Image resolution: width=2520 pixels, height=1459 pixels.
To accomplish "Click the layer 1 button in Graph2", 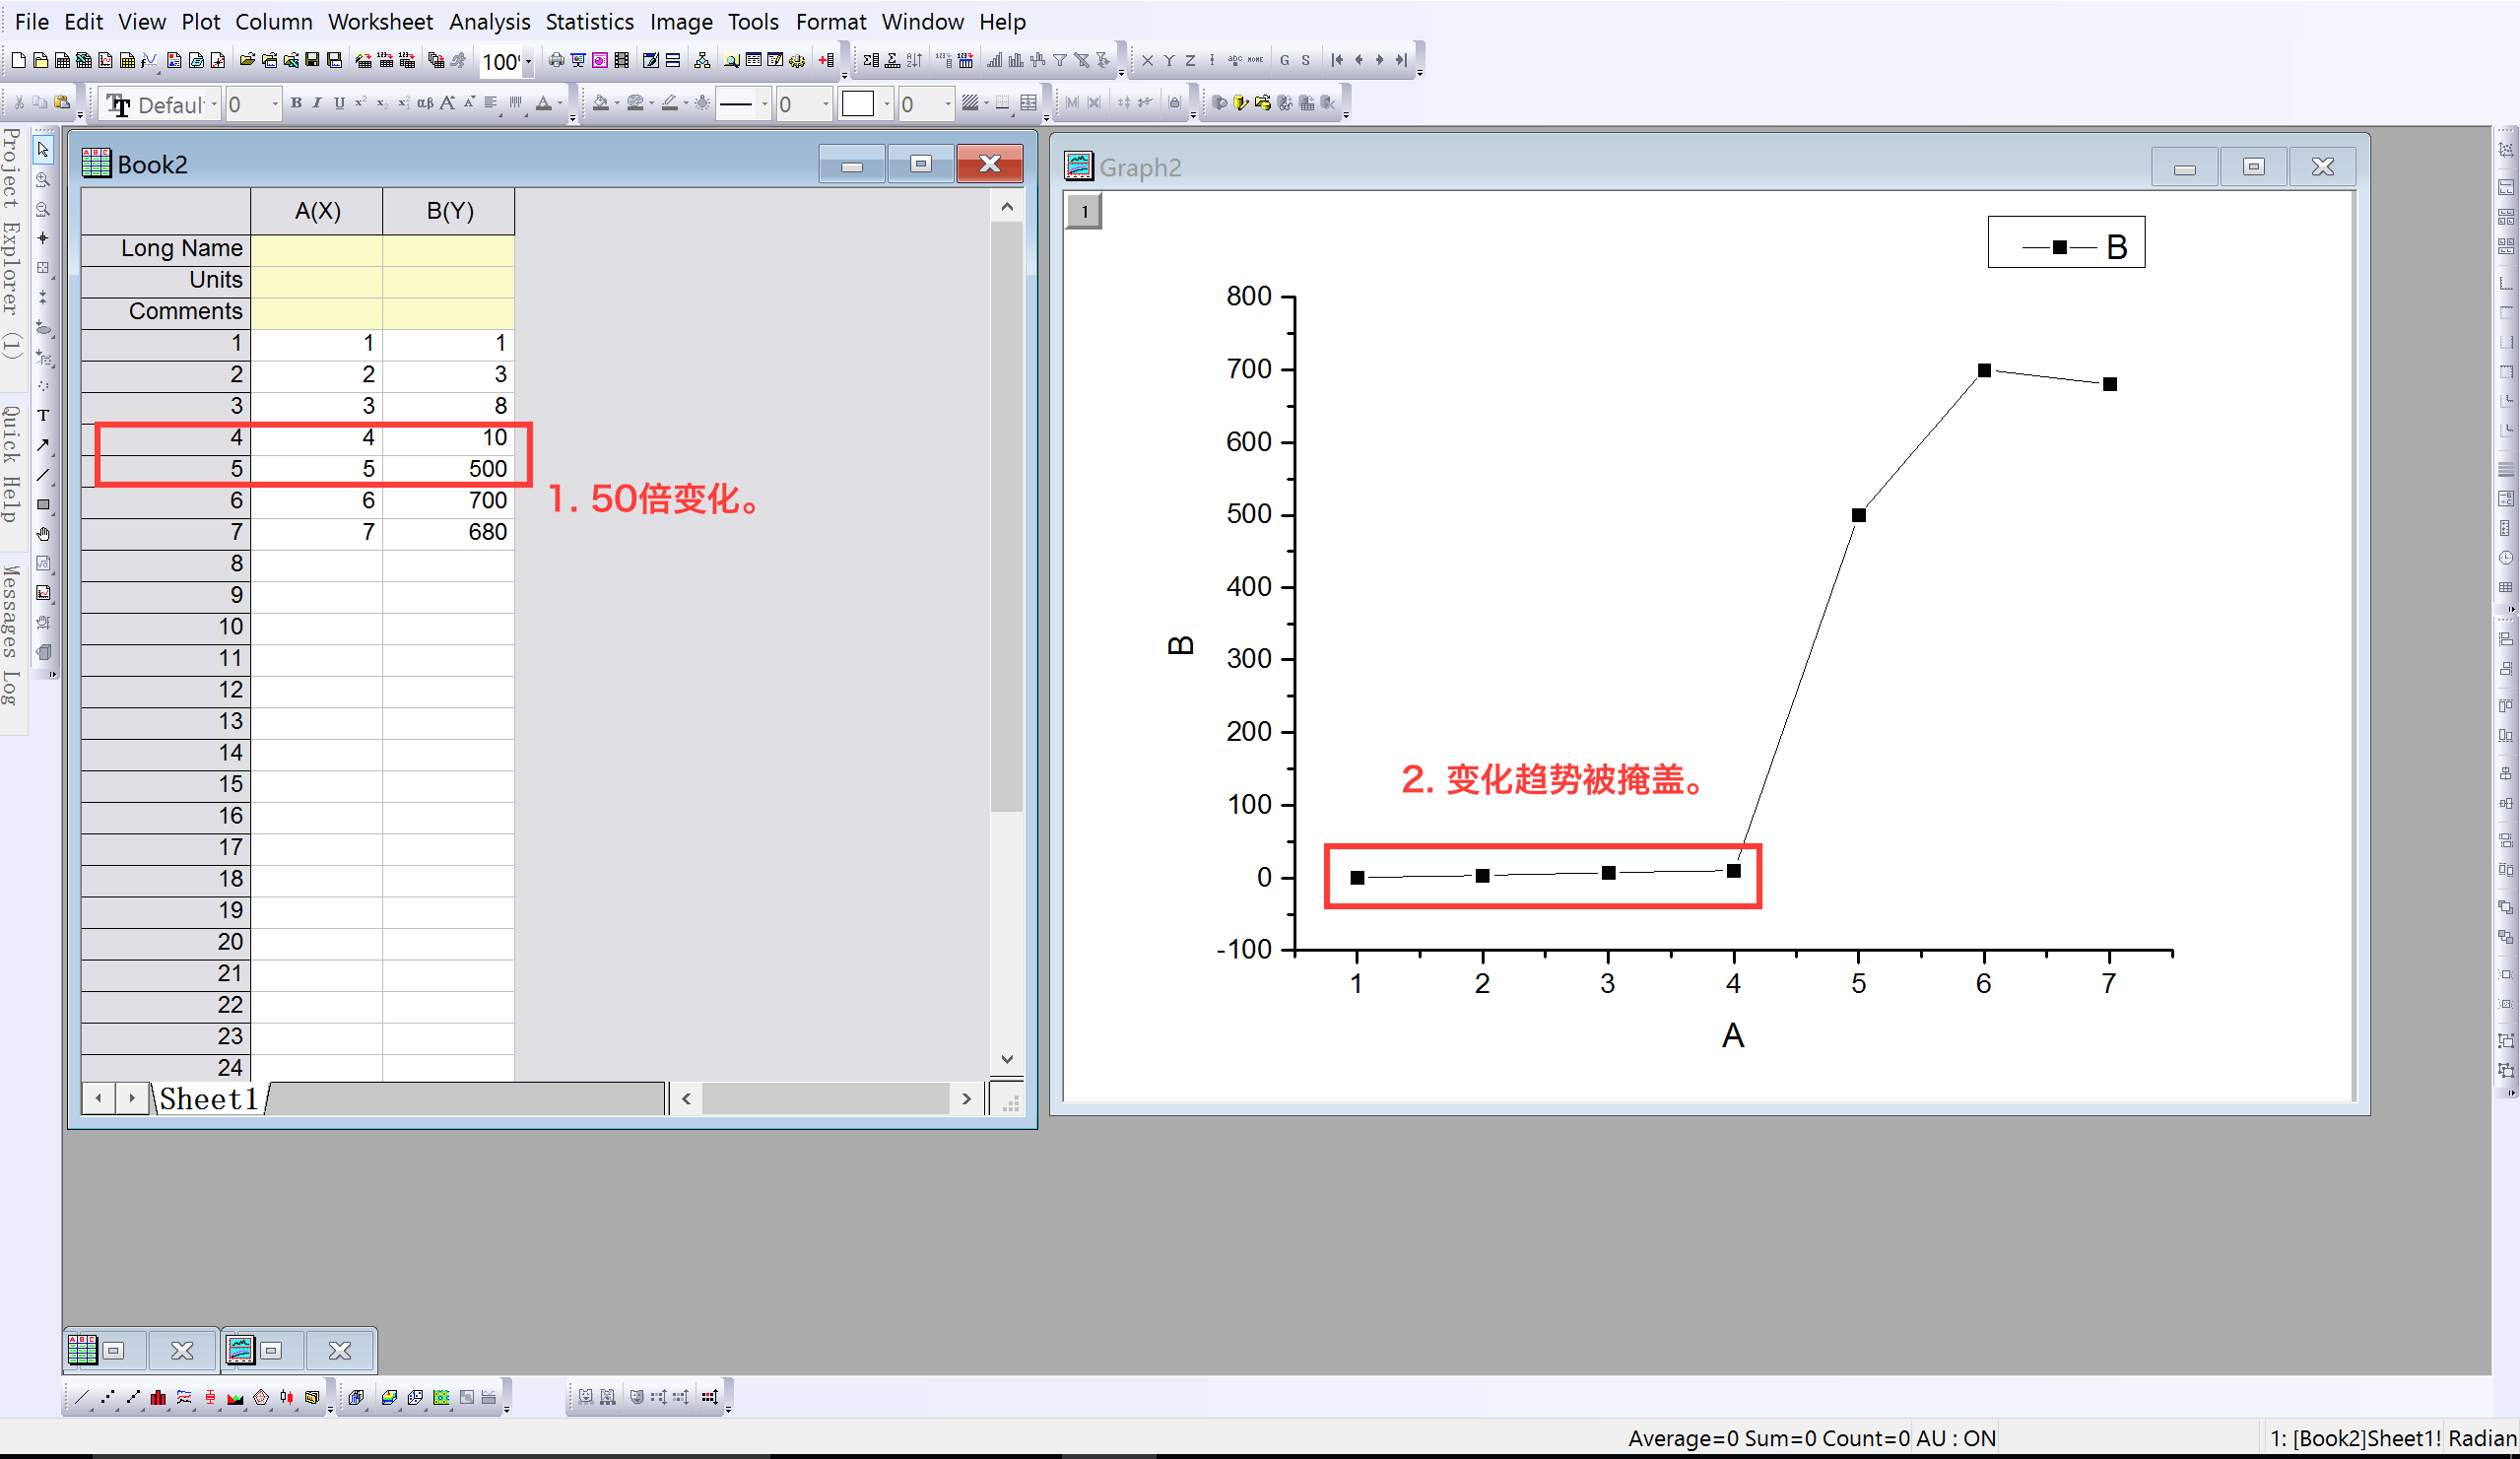I will (x=1084, y=212).
